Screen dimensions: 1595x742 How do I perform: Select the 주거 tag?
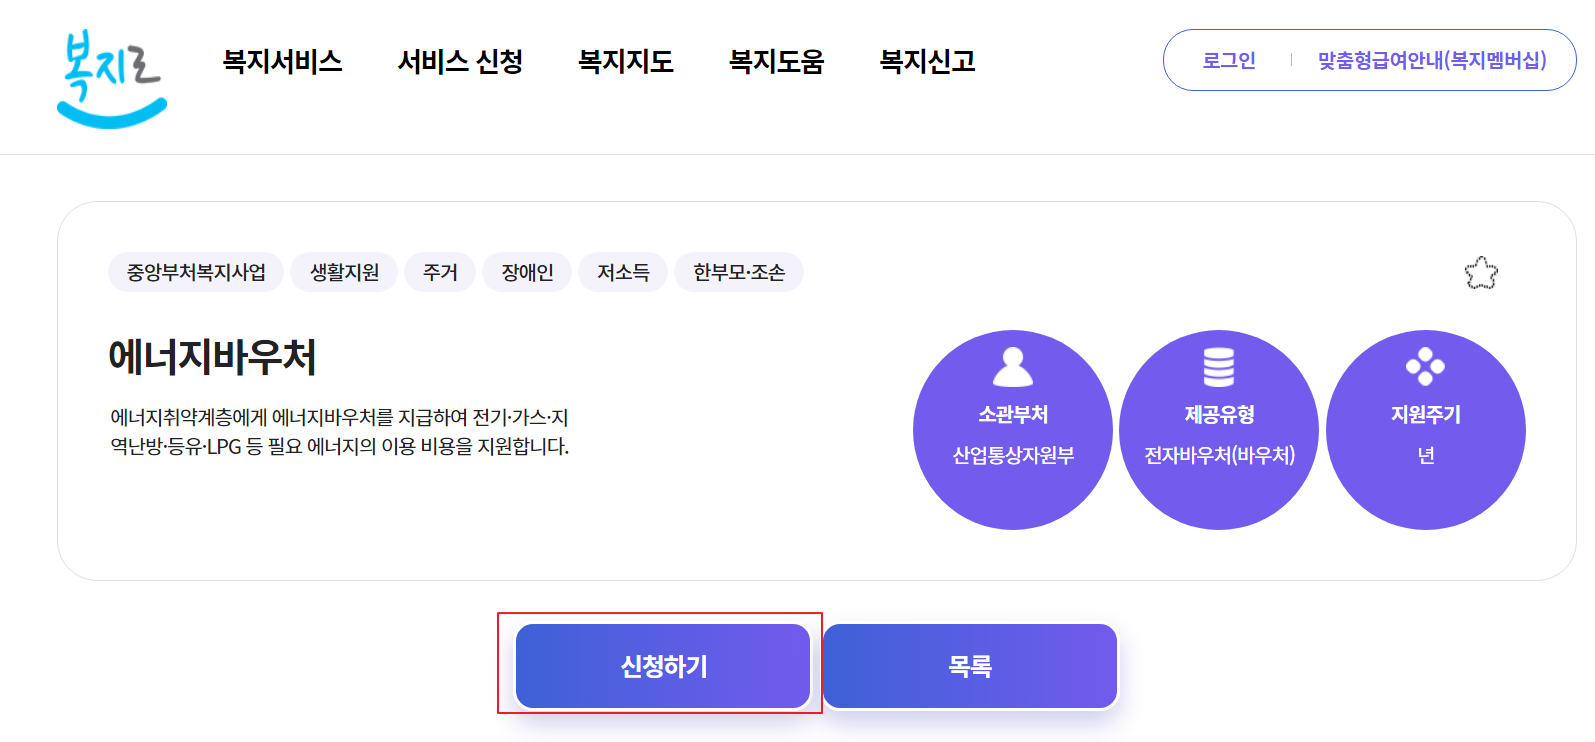(440, 272)
